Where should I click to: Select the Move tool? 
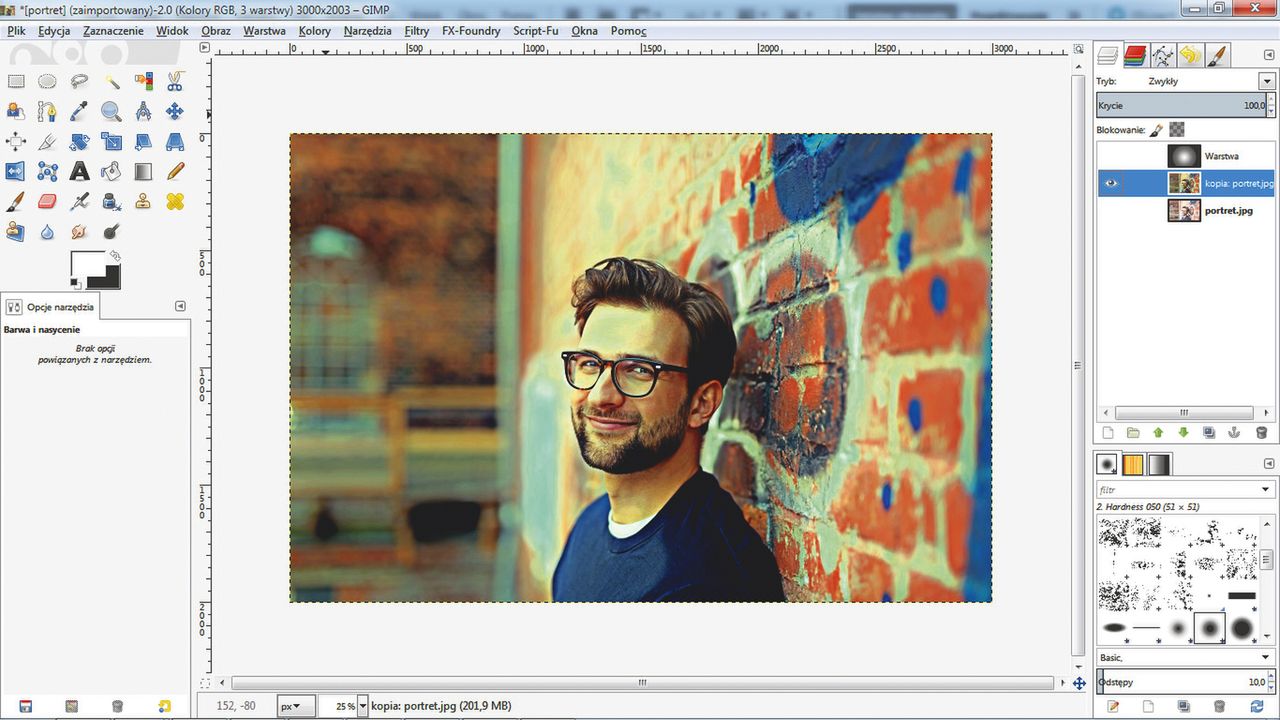175,111
